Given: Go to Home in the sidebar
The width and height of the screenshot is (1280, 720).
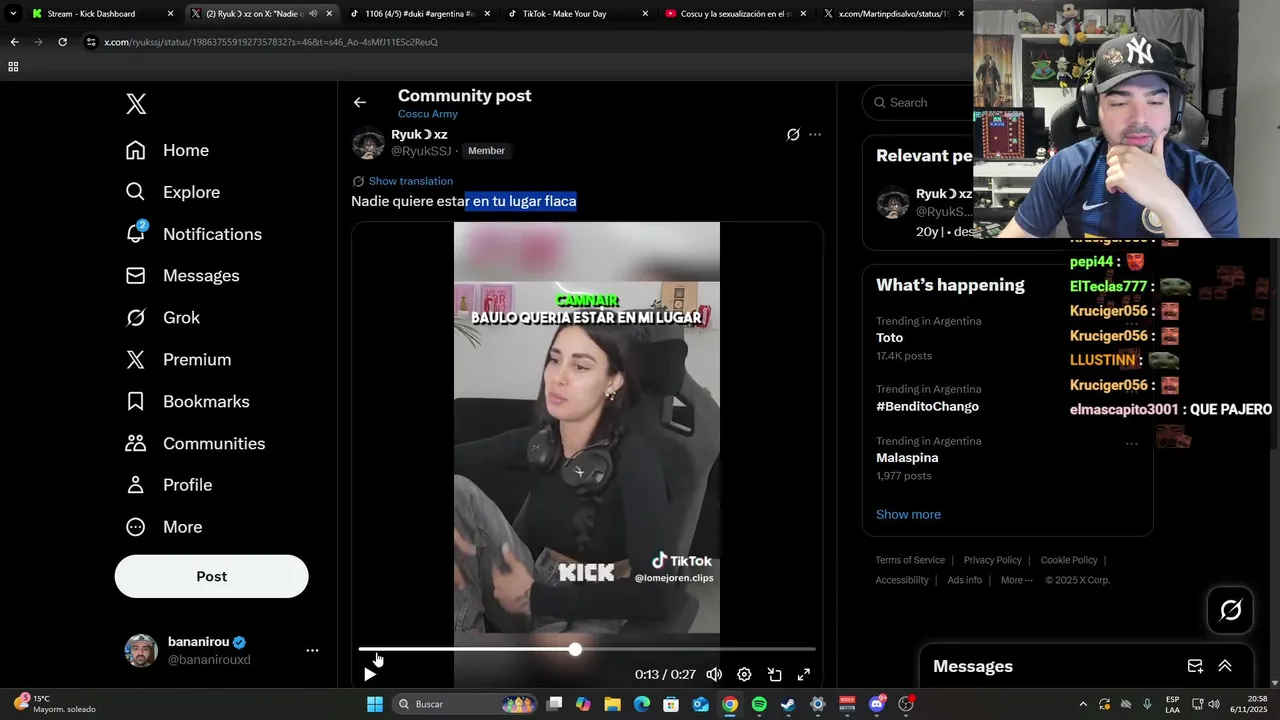Looking at the screenshot, I should pyautogui.click(x=167, y=150).
